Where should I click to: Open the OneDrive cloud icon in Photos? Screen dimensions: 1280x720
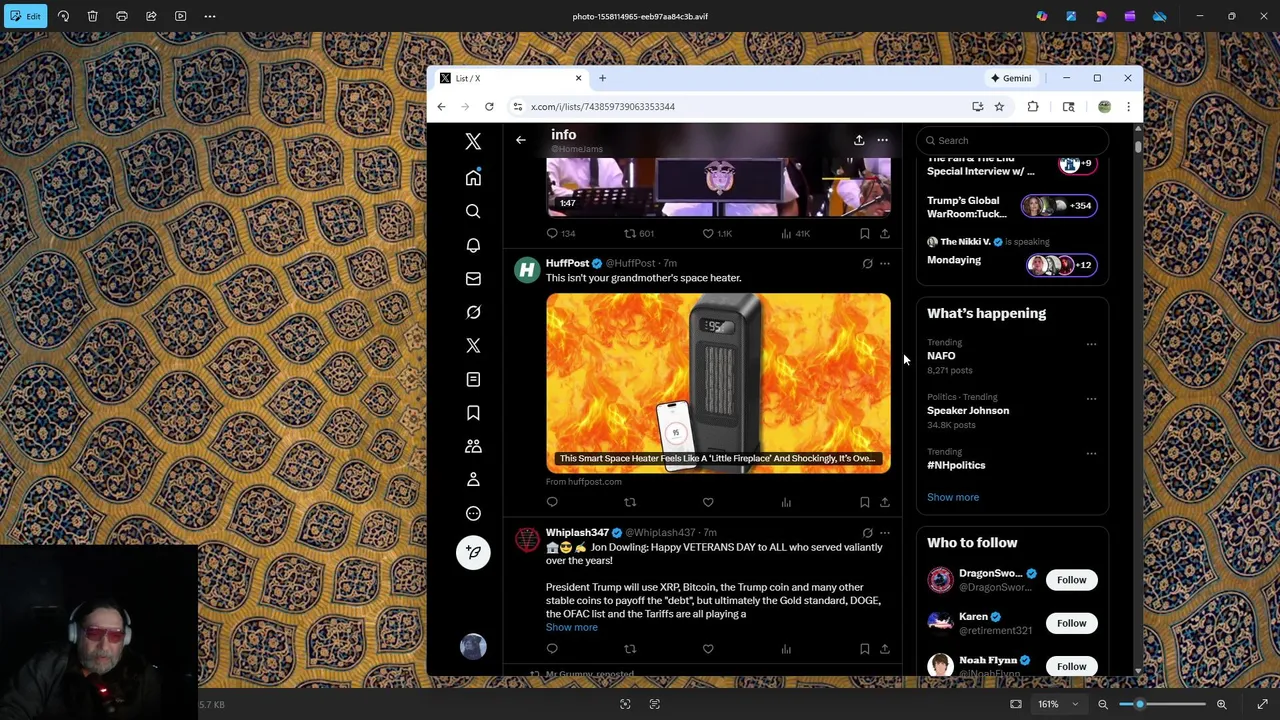(1159, 16)
